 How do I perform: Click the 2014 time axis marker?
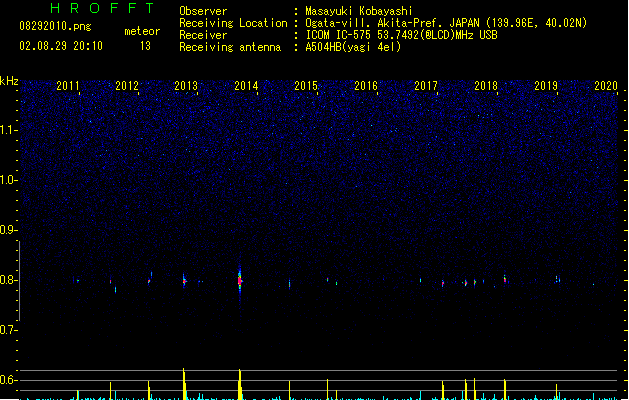click(x=246, y=86)
